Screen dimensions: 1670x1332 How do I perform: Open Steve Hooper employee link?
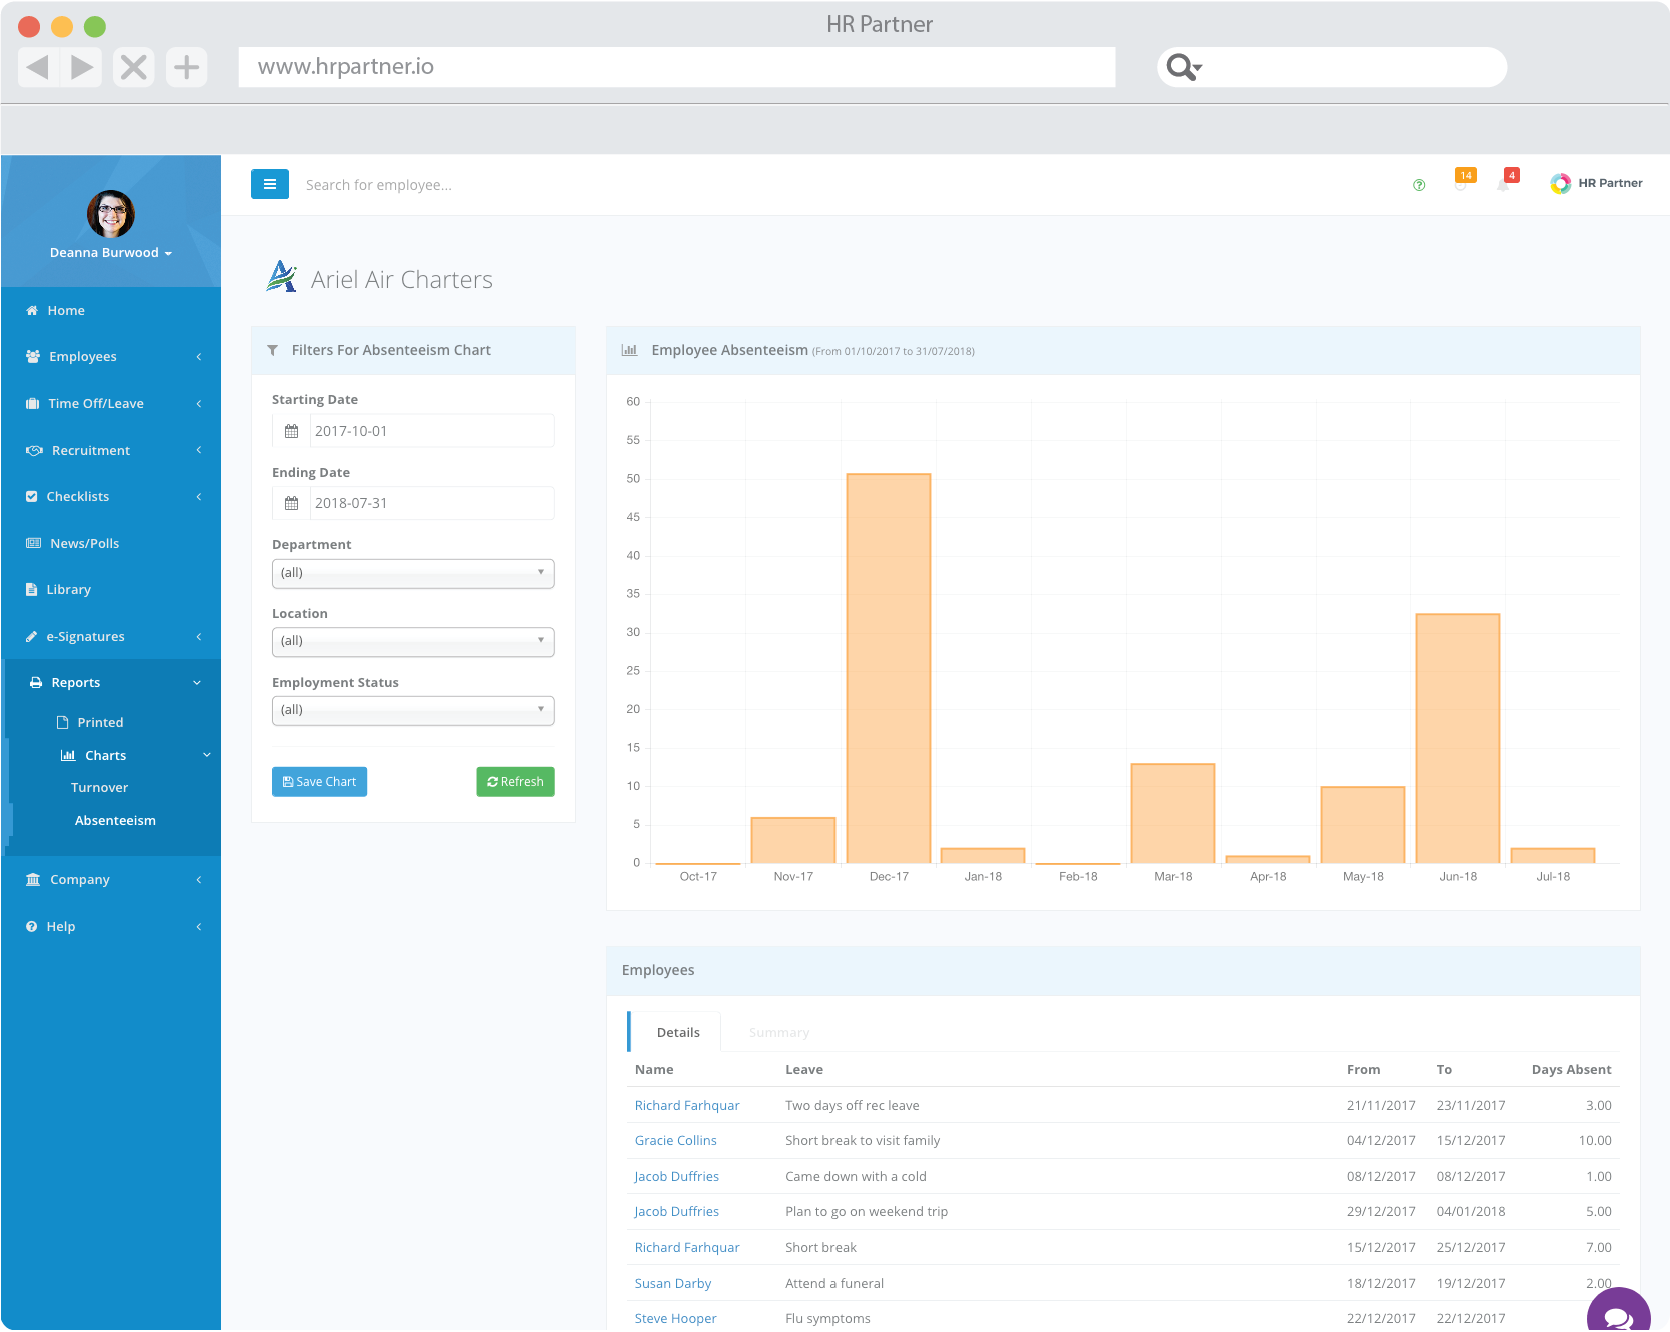point(675,1319)
